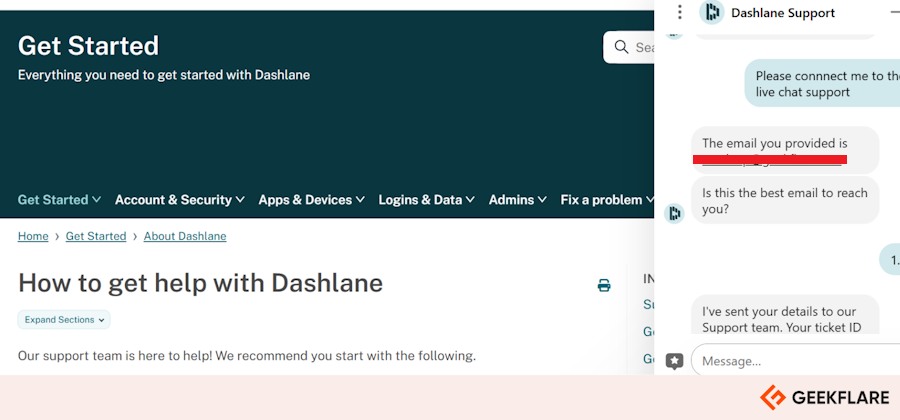Click the 'Everything you need to get started' subtitle
Viewport: 900px width, 420px height.
click(164, 75)
